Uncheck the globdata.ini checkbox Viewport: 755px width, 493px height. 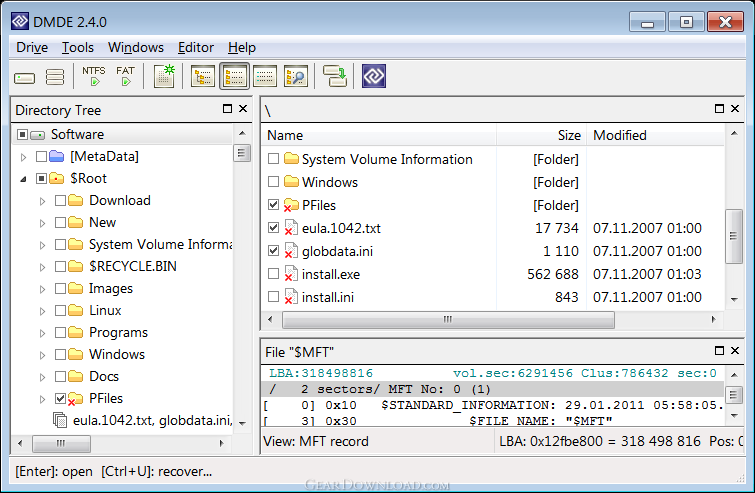[273, 250]
